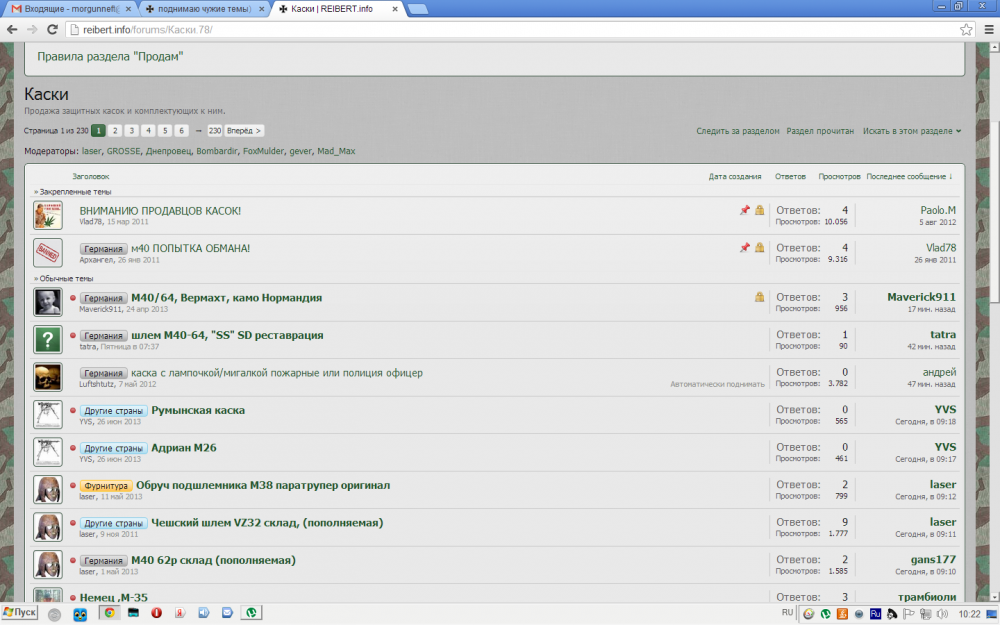Click Maverick911's avatar on the M40/64 thread
This screenshot has height=625, width=1000.
(48, 302)
